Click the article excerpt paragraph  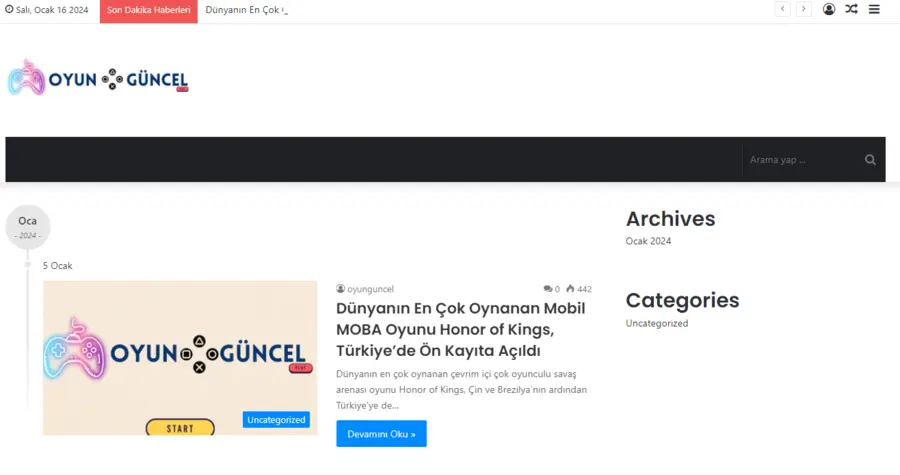pos(461,390)
